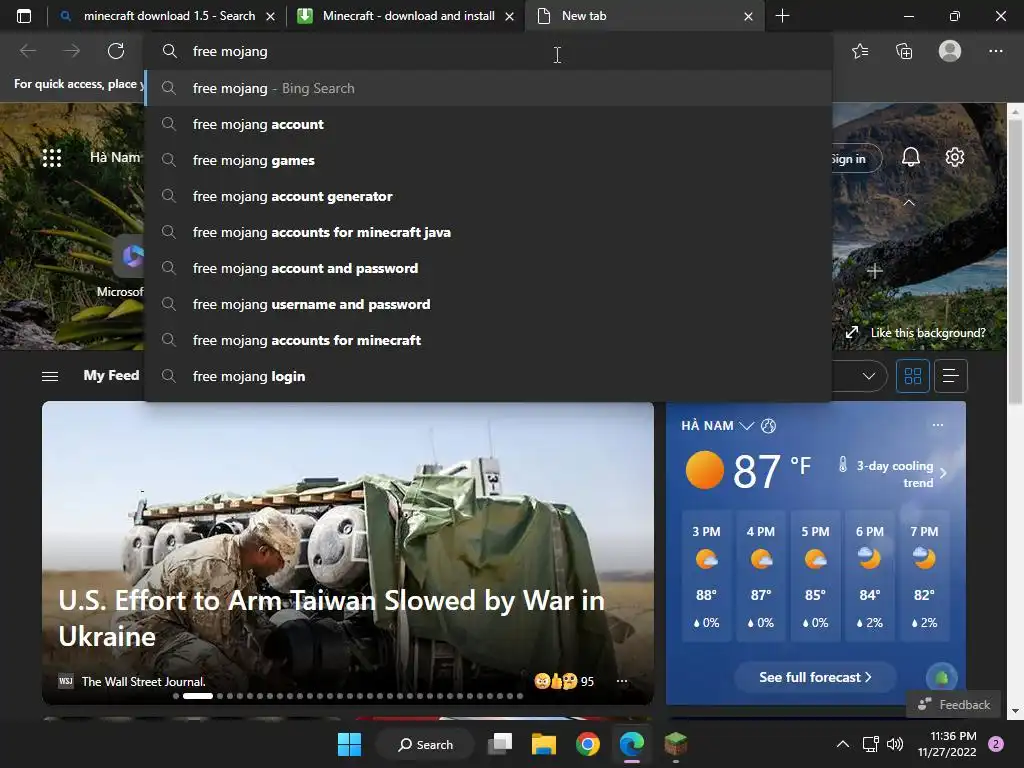Open the Favorites star icon
Image resolution: width=1024 pixels, height=768 pixels.
860,51
